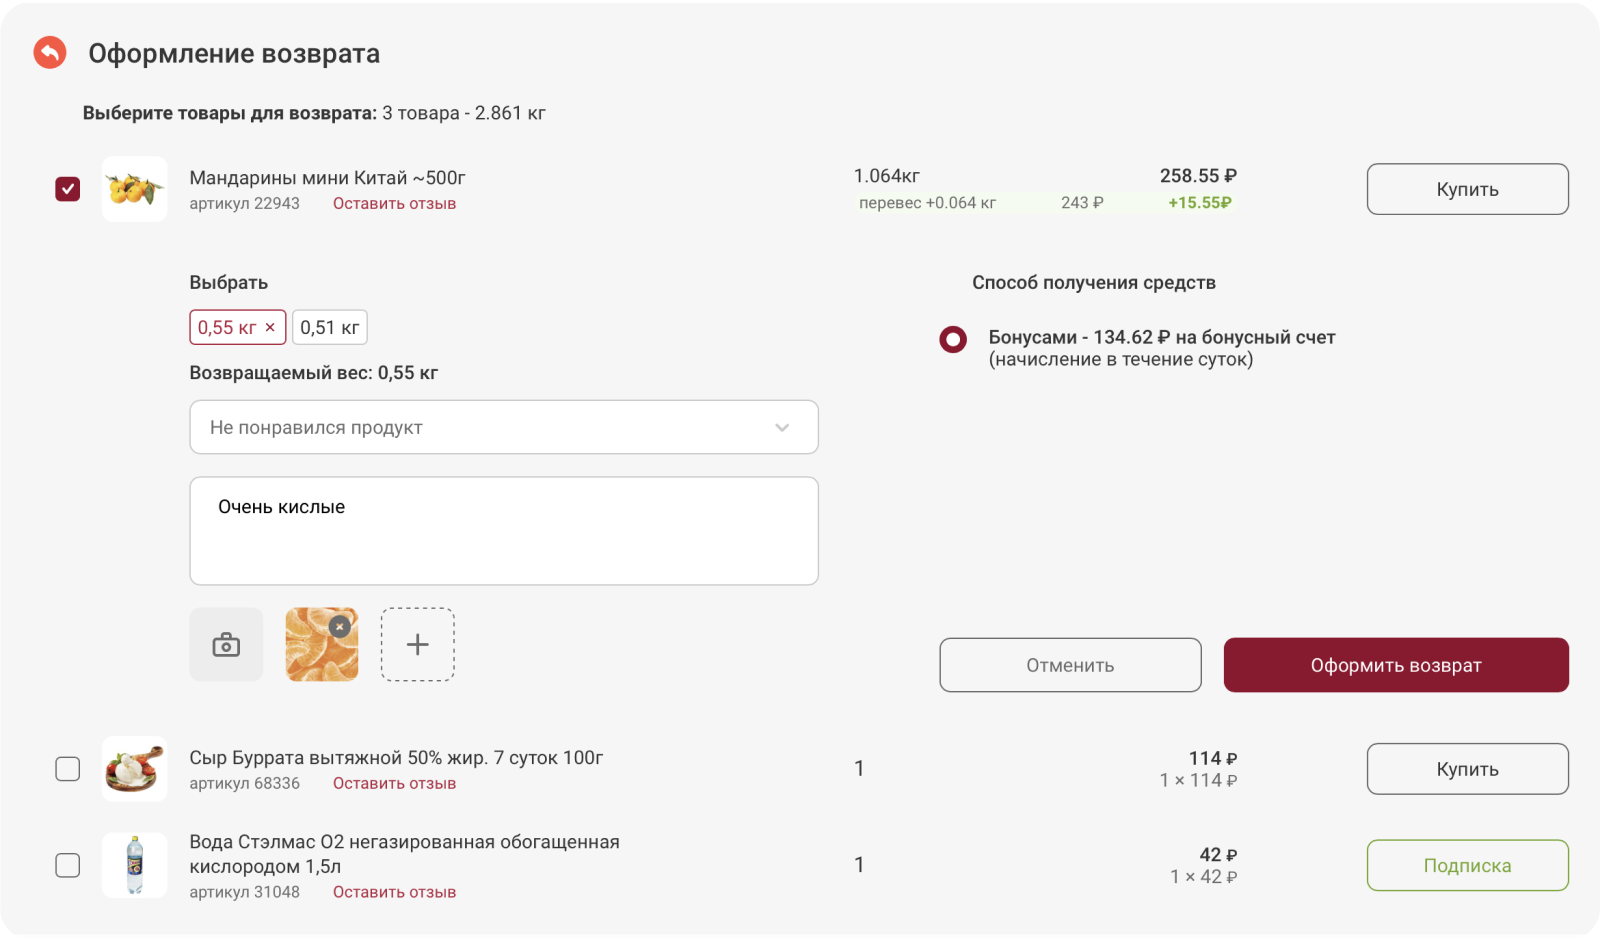Screen dimensions: 1600x939
Task: Expand the return reason dropdown
Action: pos(504,427)
